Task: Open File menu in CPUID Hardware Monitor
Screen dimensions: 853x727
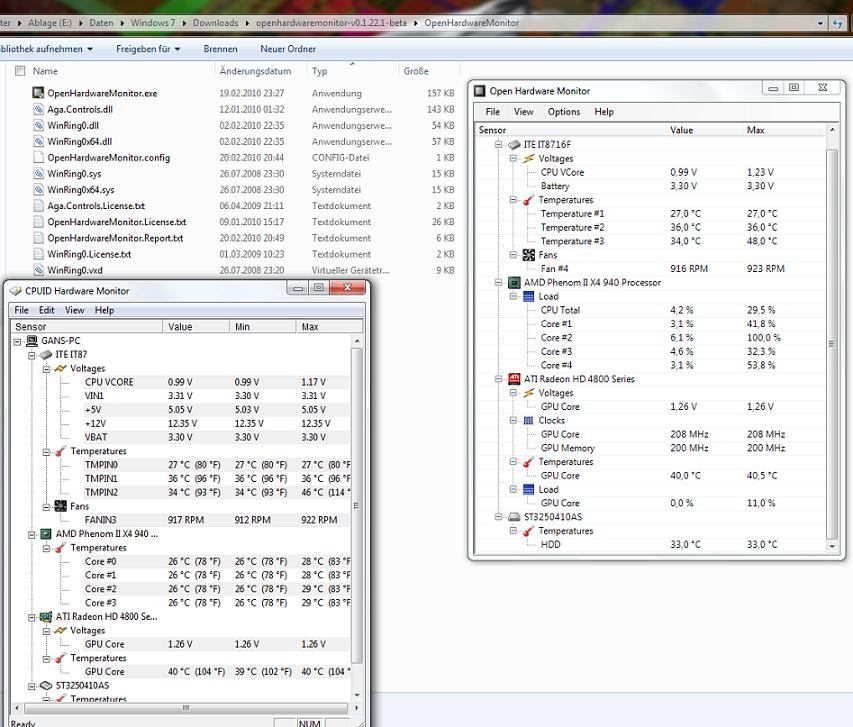Action: tap(21, 310)
